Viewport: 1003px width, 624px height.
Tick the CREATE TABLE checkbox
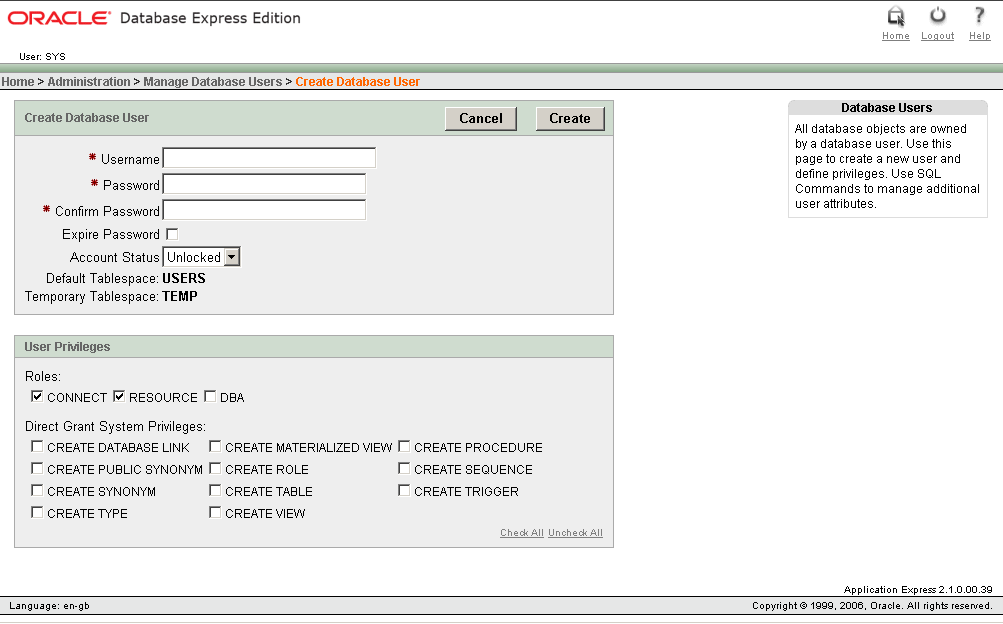pos(215,490)
